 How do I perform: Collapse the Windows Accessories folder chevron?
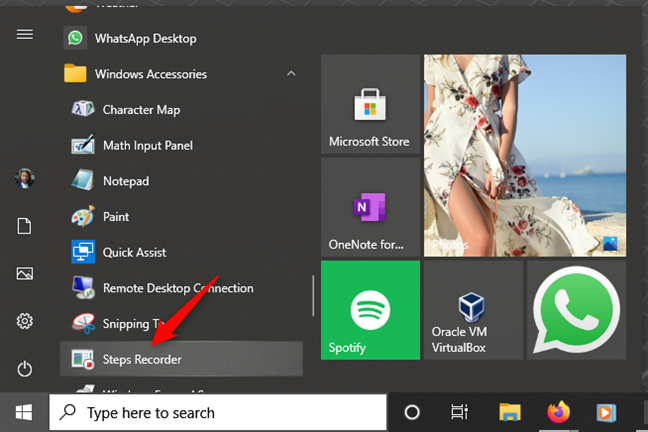(291, 74)
